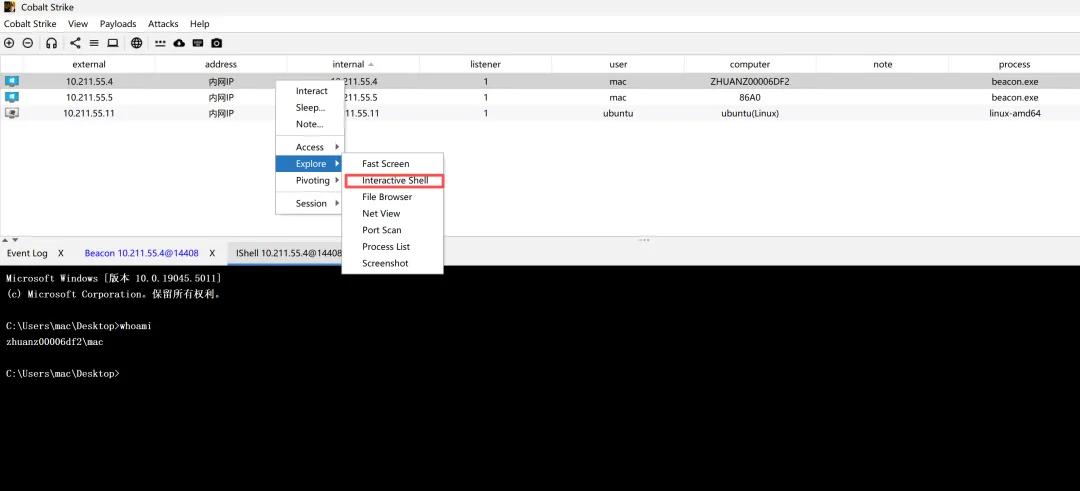Select computer cell 86A0

[750, 97]
